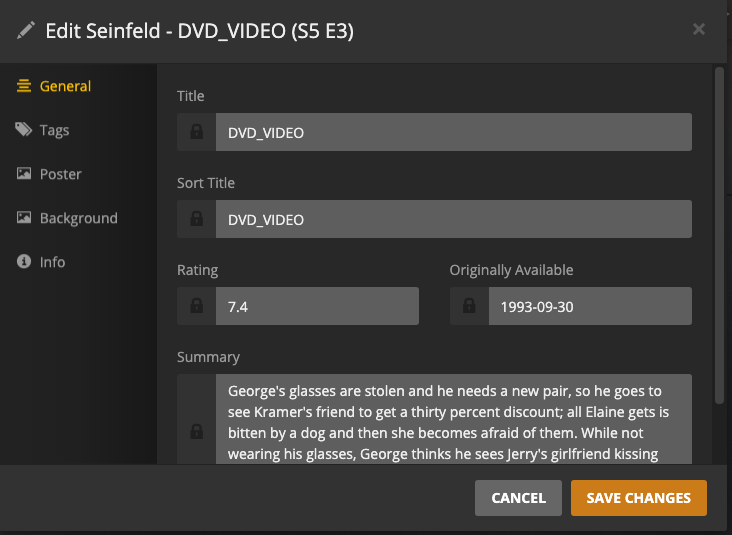732x535 pixels.
Task: Click the info circle icon
Action: tap(24, 261)
